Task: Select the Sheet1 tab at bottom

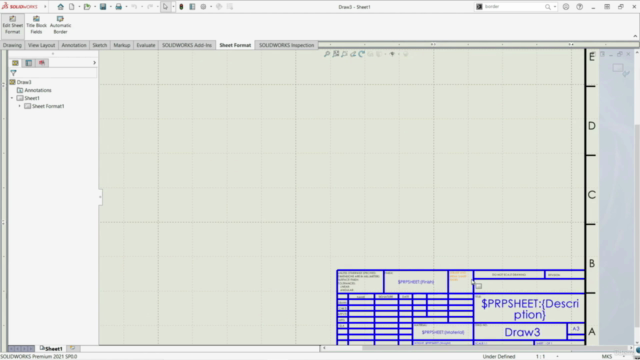Action: point(51,349)
